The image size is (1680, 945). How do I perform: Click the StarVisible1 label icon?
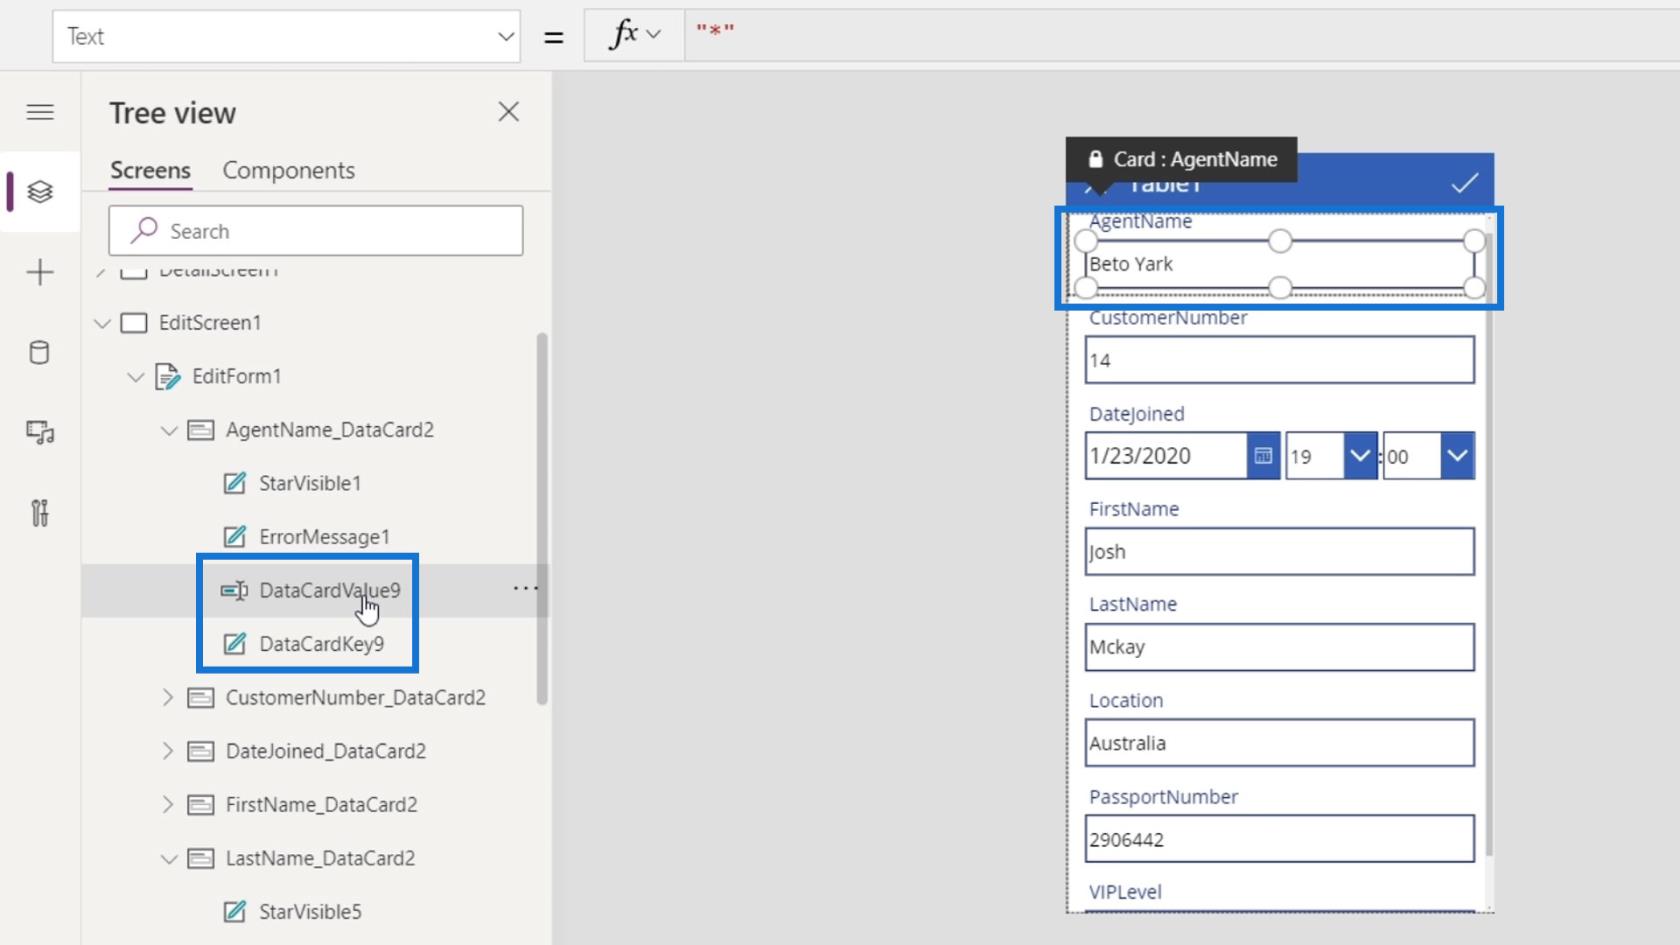pos(234,484)
